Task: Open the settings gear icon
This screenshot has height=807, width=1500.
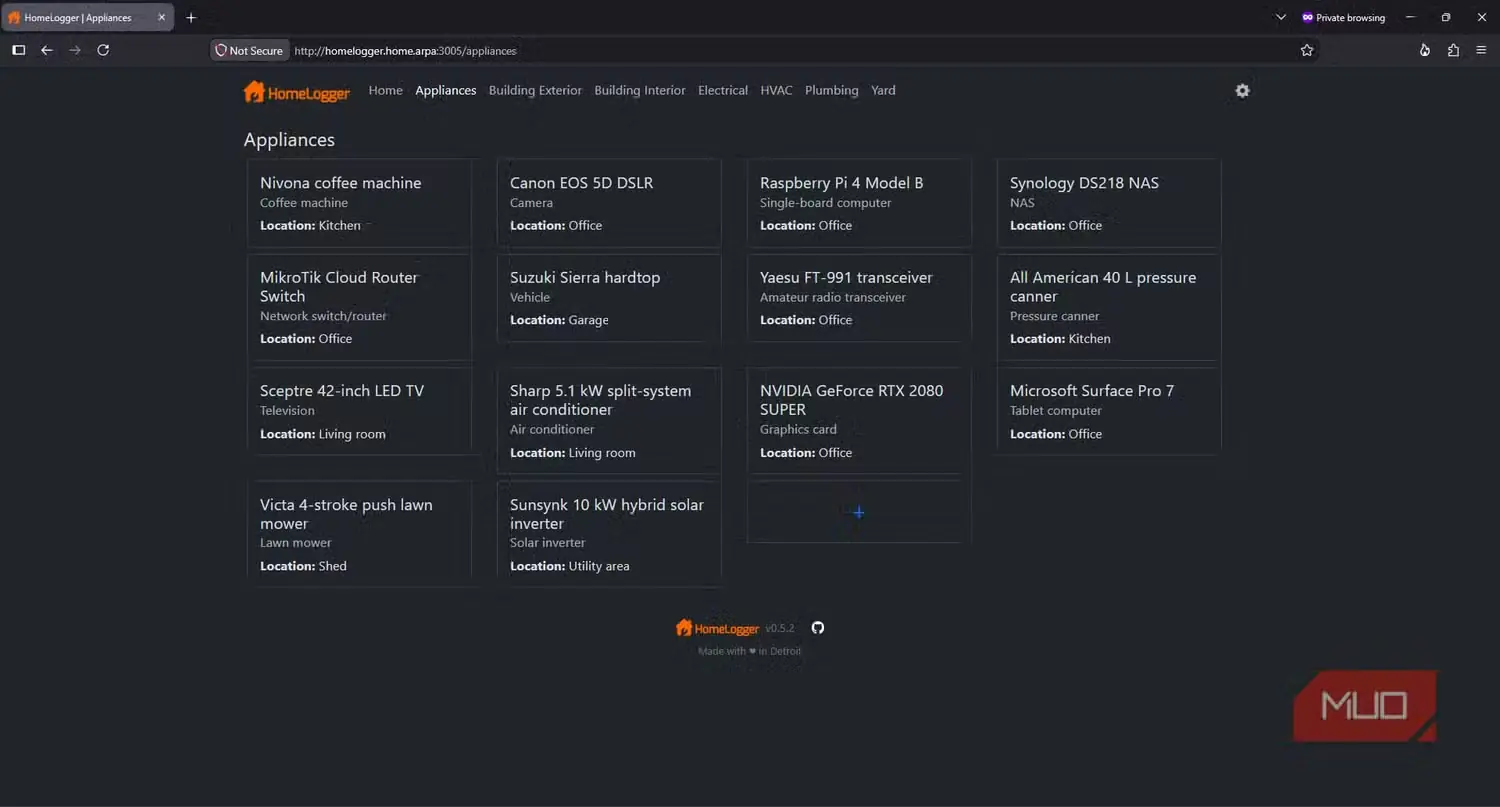Action: (1242, 91)
